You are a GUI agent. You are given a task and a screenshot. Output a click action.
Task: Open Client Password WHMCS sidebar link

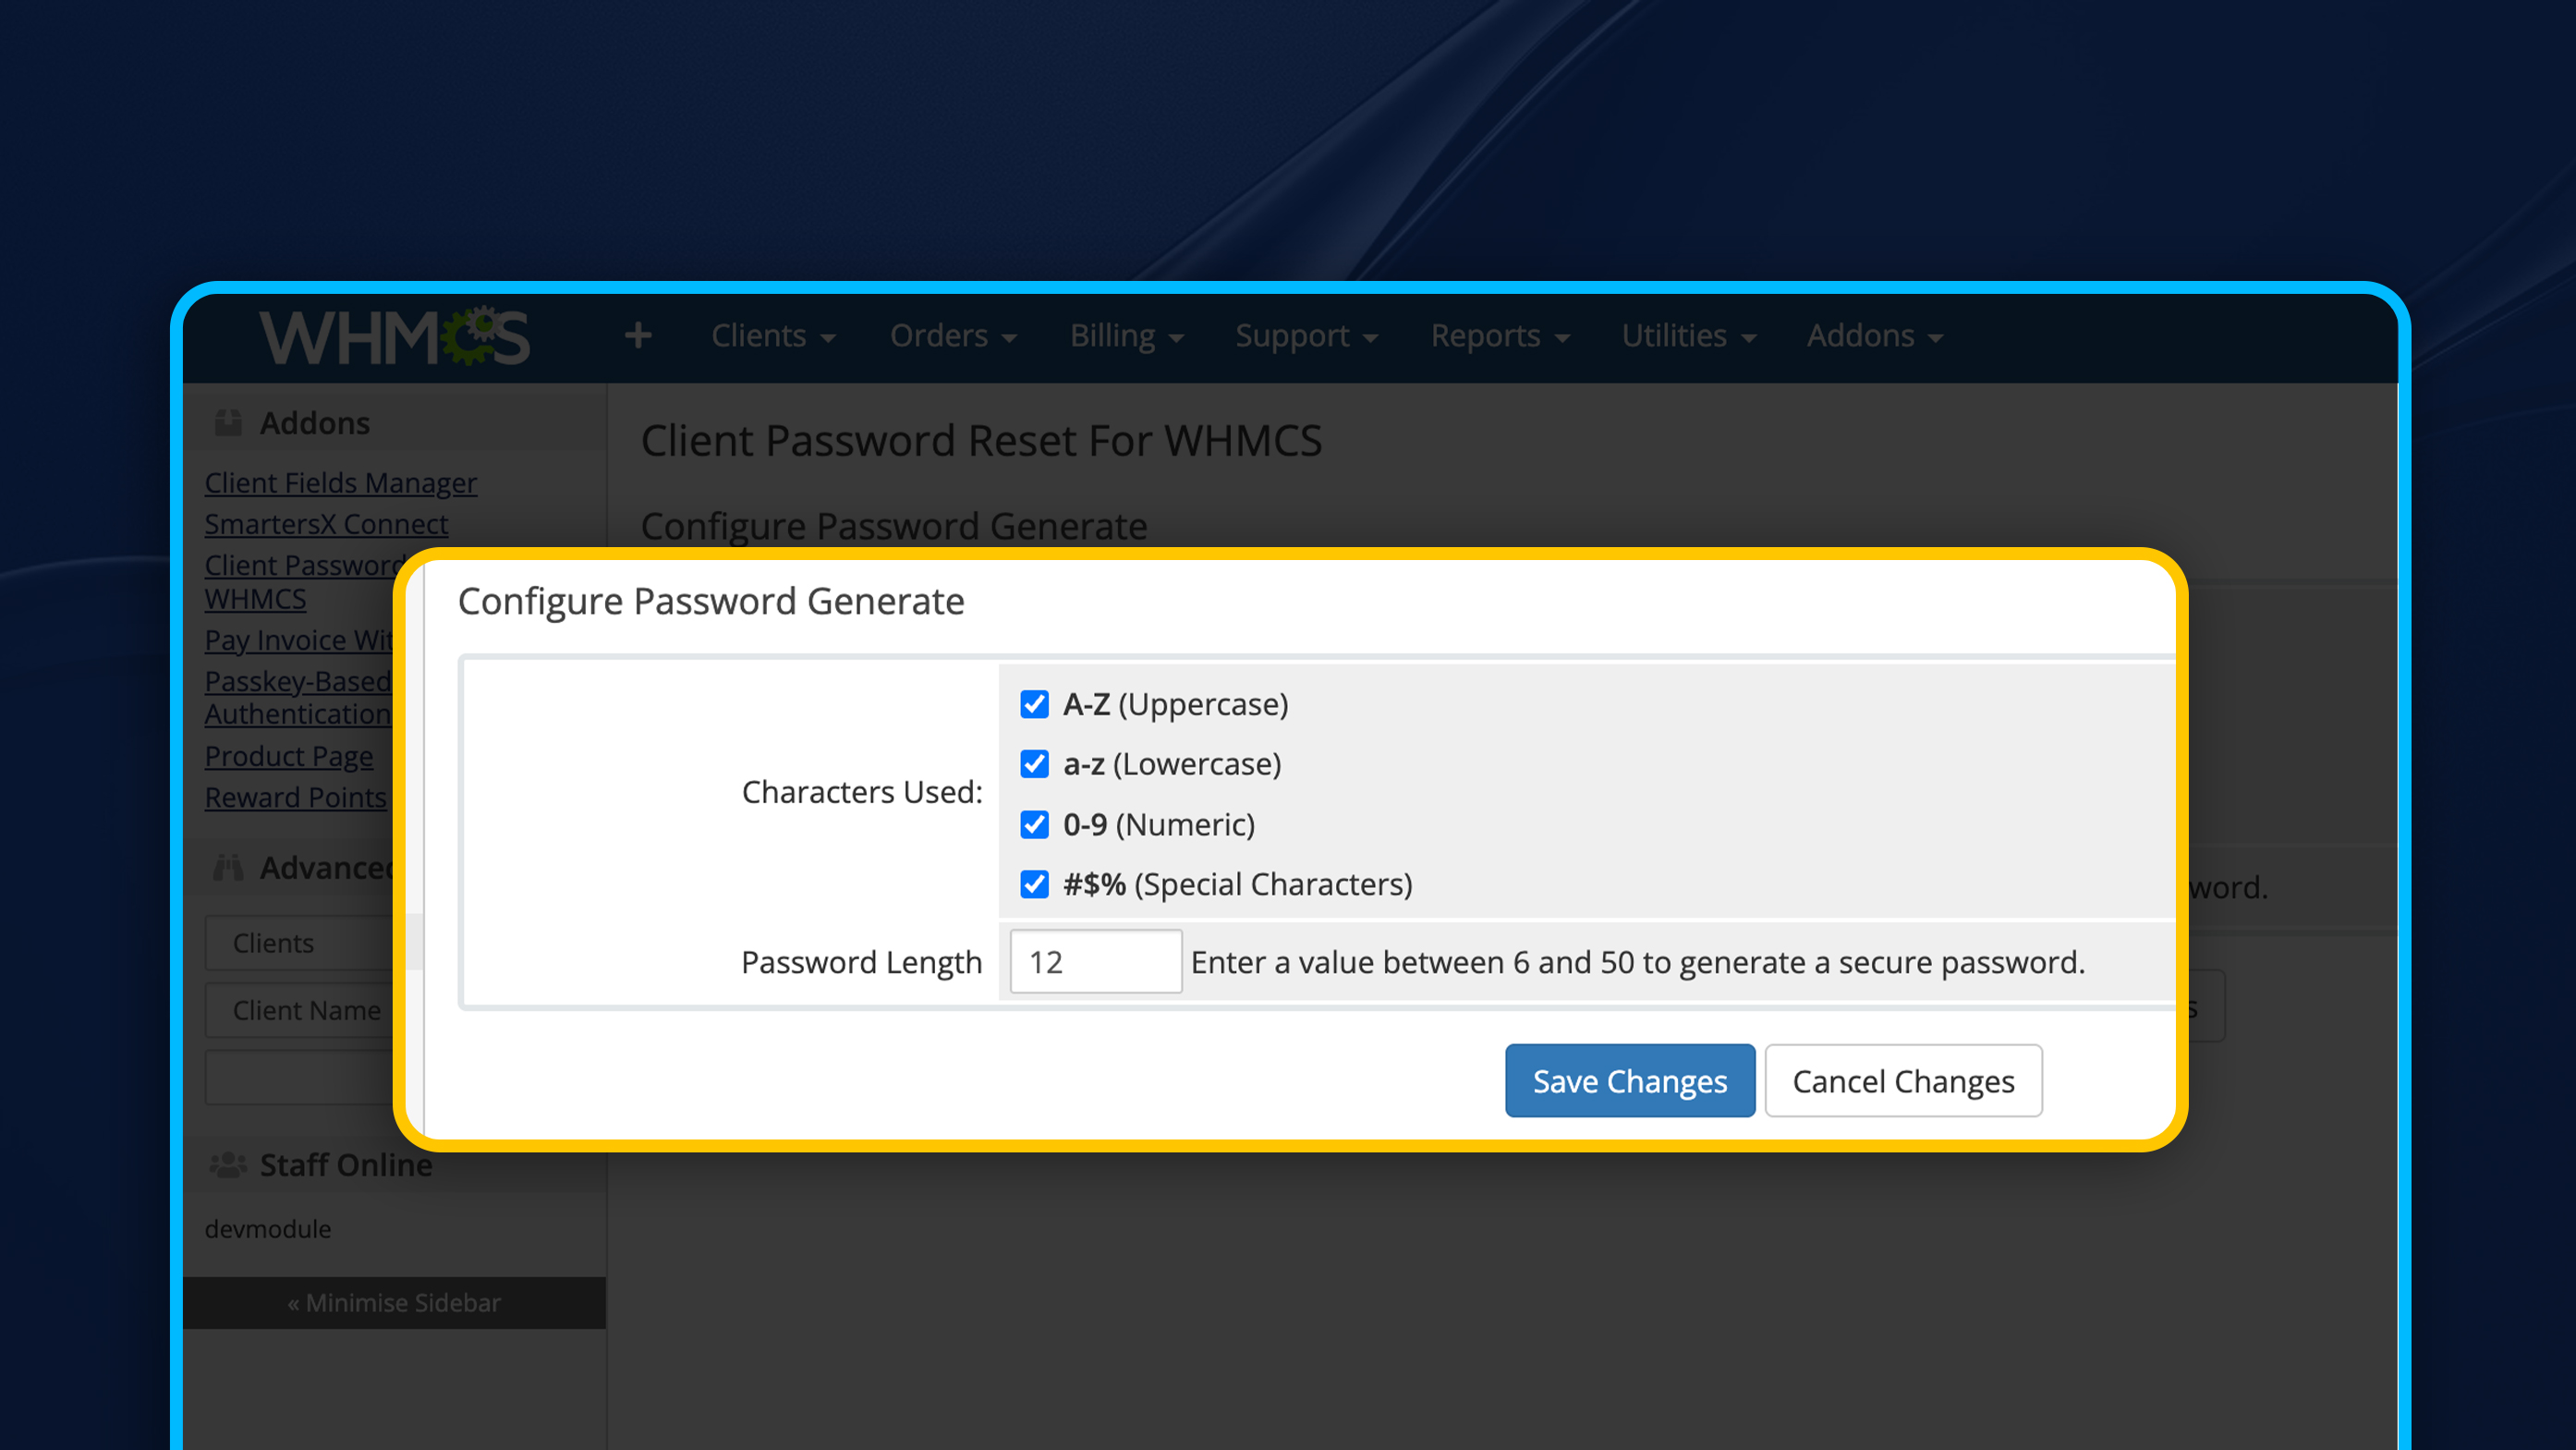300,582
